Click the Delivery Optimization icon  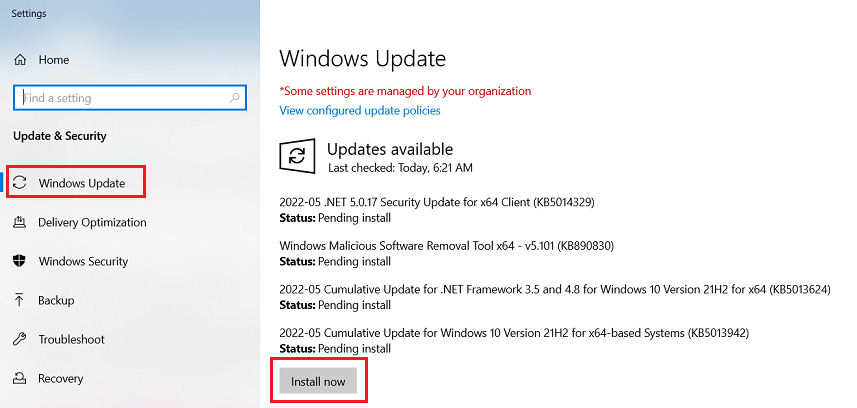click(19, 222)
